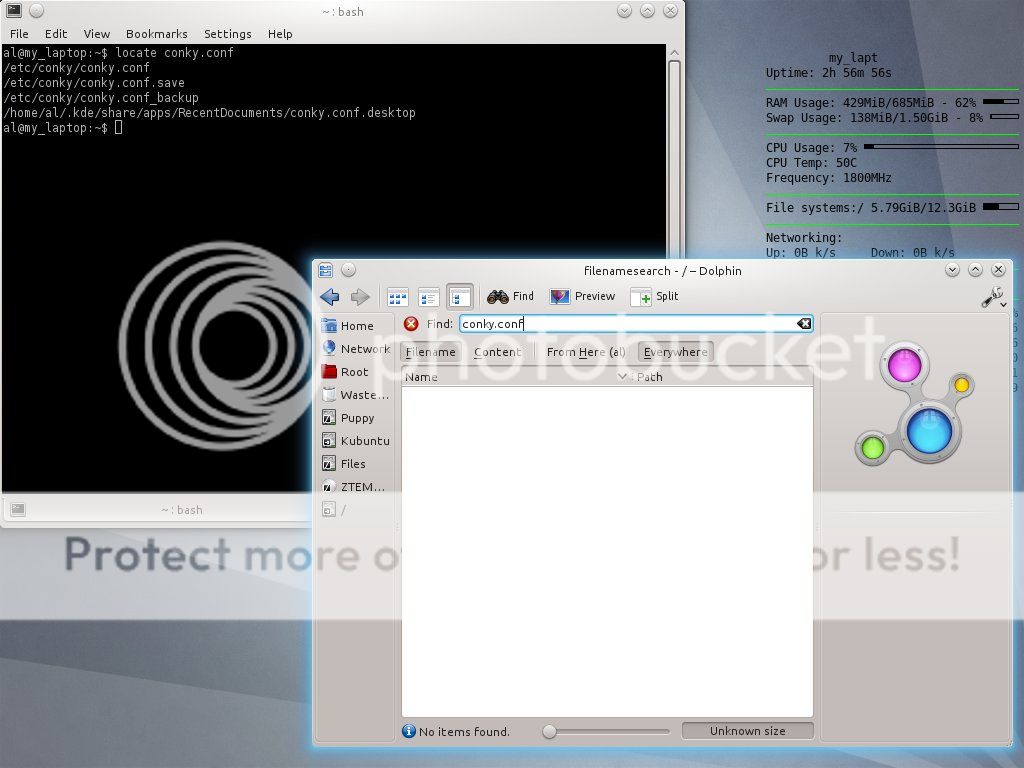
Task: Open the Puppy drive place
Action: pos(348,418)
